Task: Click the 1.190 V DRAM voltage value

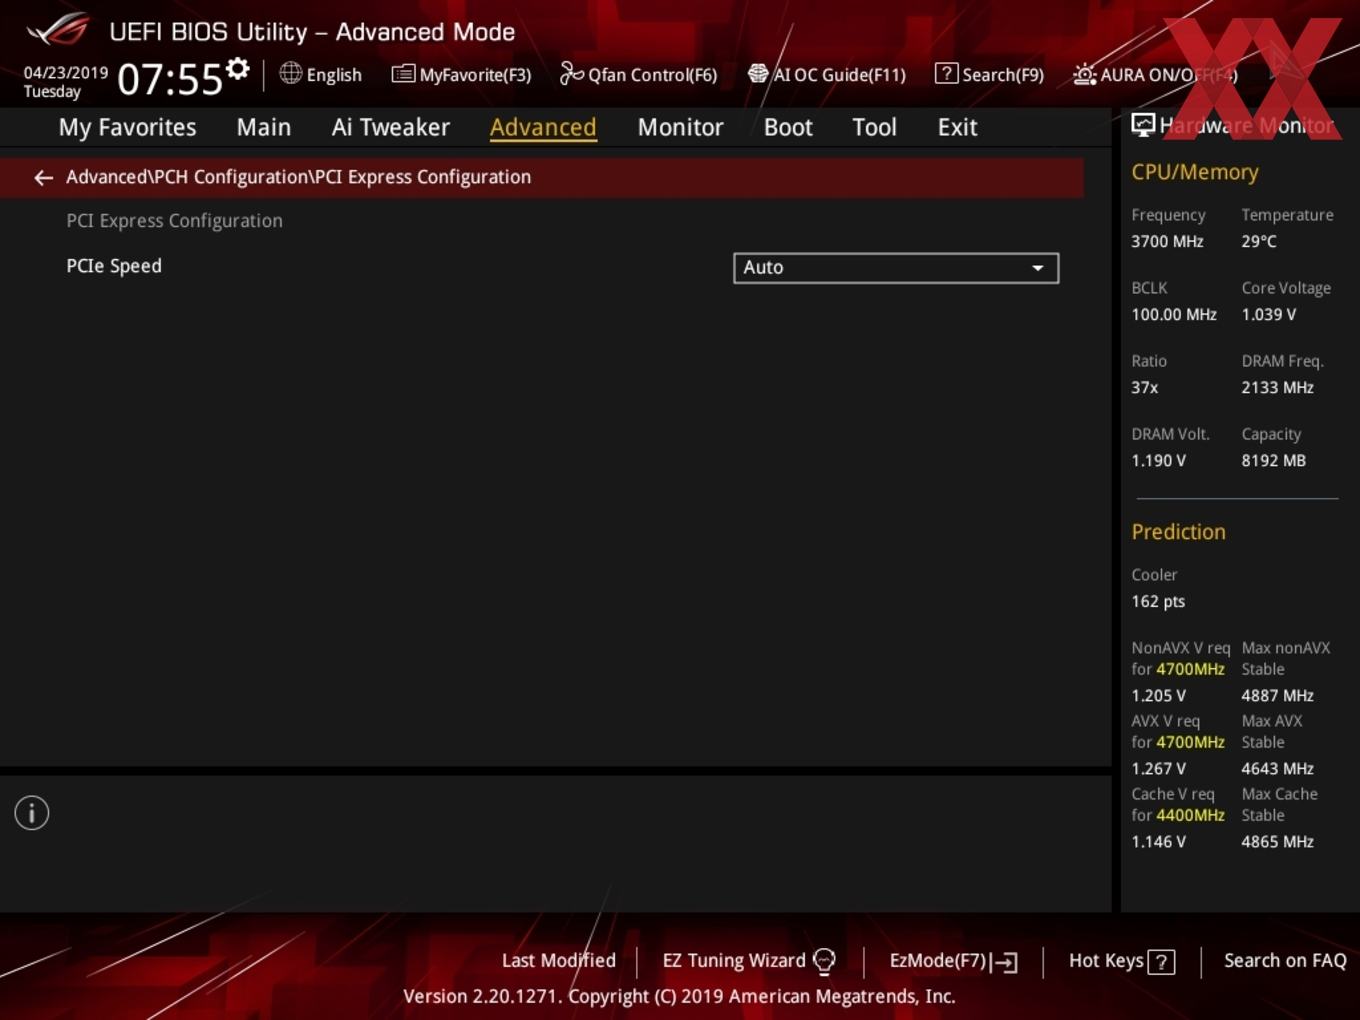Action: (1159, 460)
